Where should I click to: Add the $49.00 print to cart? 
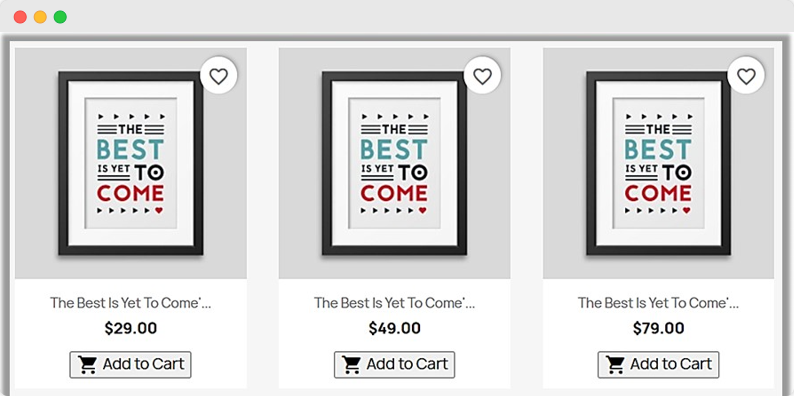394,365
